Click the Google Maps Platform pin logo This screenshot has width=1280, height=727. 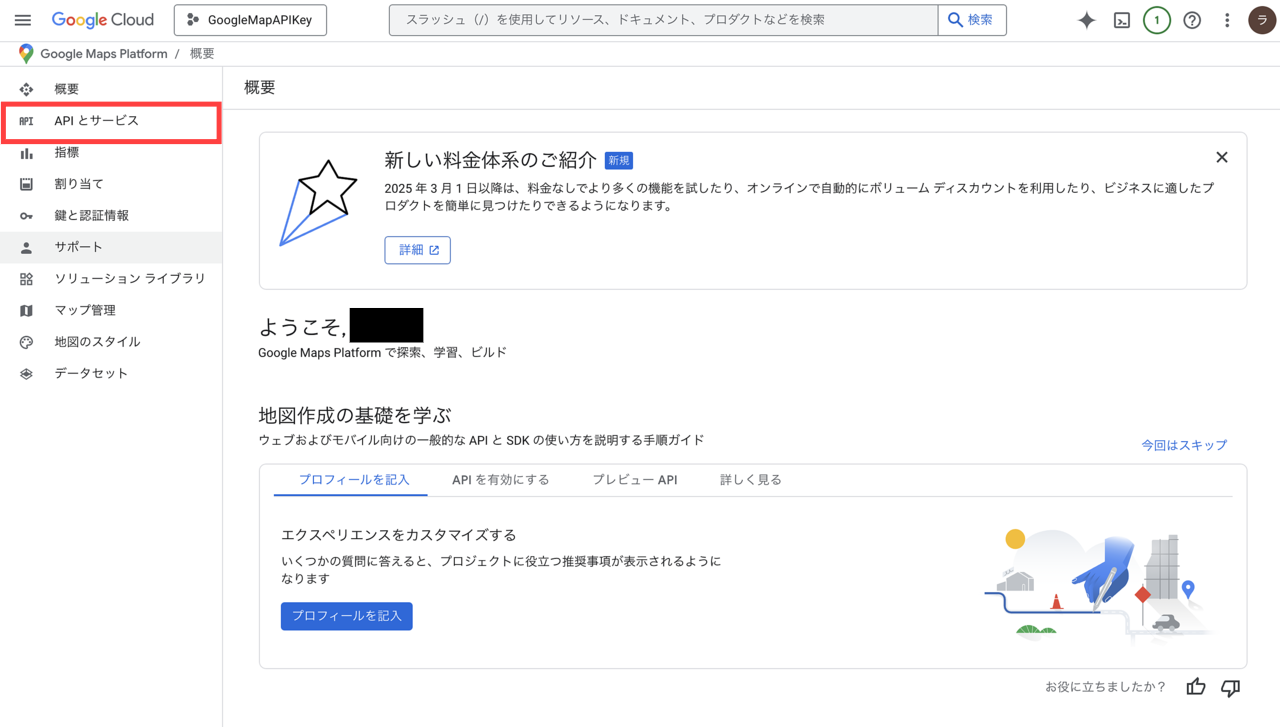coord(26,54)
